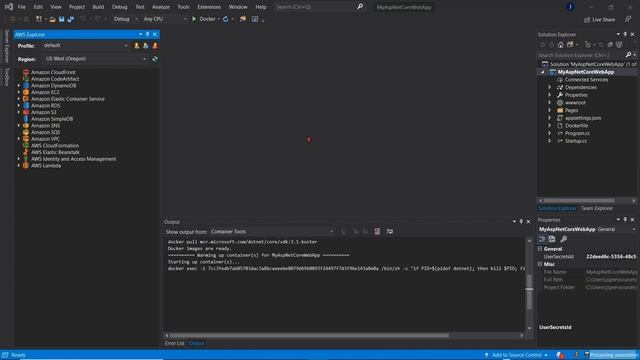Click the user account avatar icon

[570, 7]
